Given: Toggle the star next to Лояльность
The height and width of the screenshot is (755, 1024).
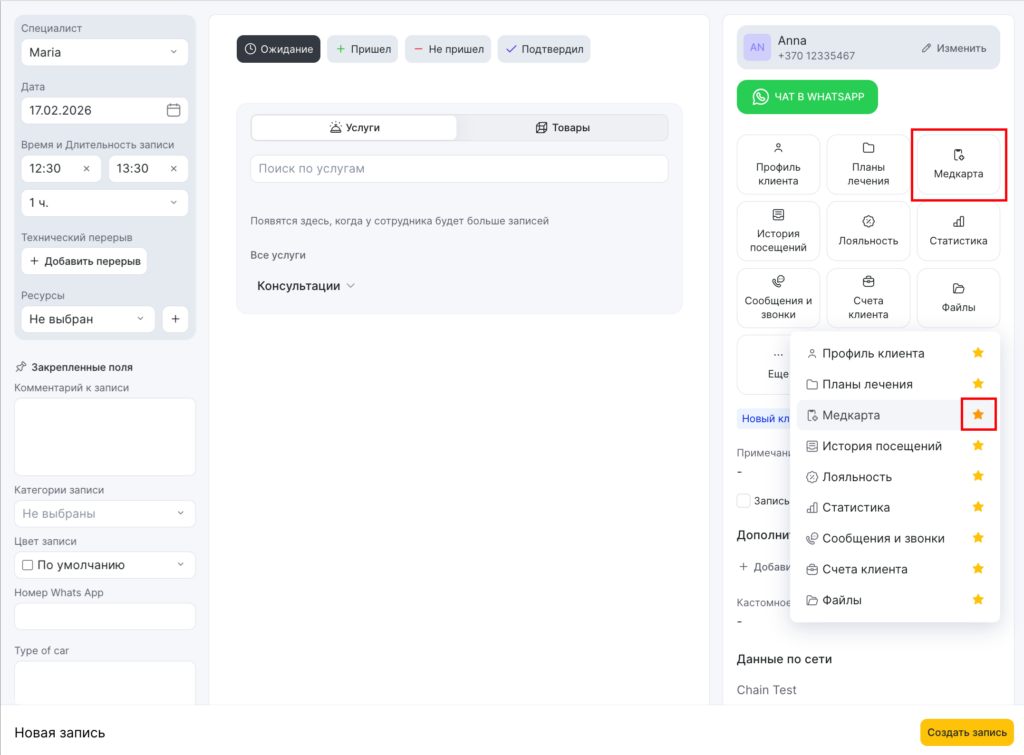Looking at the screenshot, I should click(x=978, y=477).
